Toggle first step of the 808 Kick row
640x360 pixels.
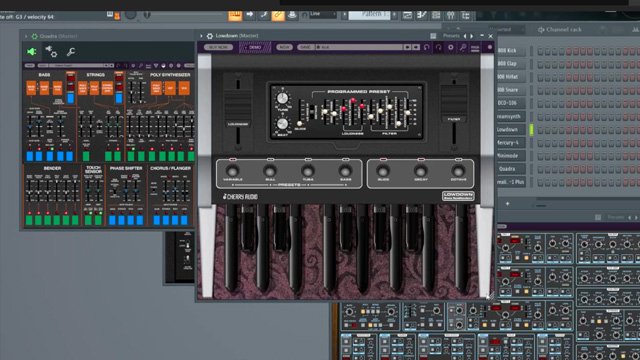point(540,51)
